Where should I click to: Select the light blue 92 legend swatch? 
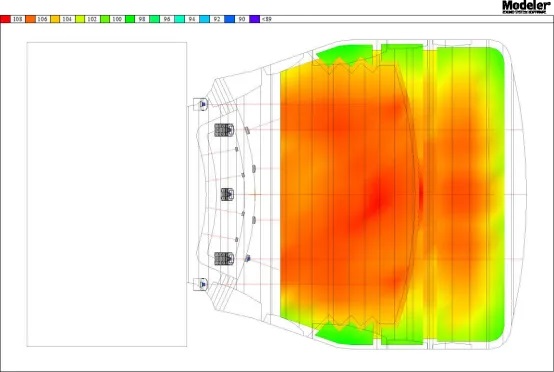pyautogui.click(x=205, y=19)
